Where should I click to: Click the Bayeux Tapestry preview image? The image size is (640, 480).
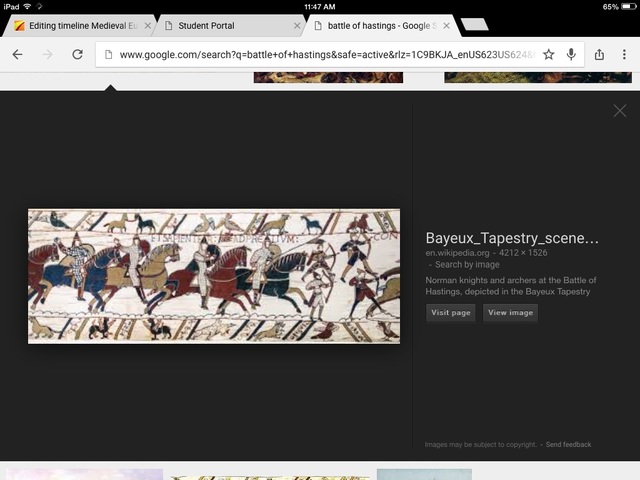point(214,276)
